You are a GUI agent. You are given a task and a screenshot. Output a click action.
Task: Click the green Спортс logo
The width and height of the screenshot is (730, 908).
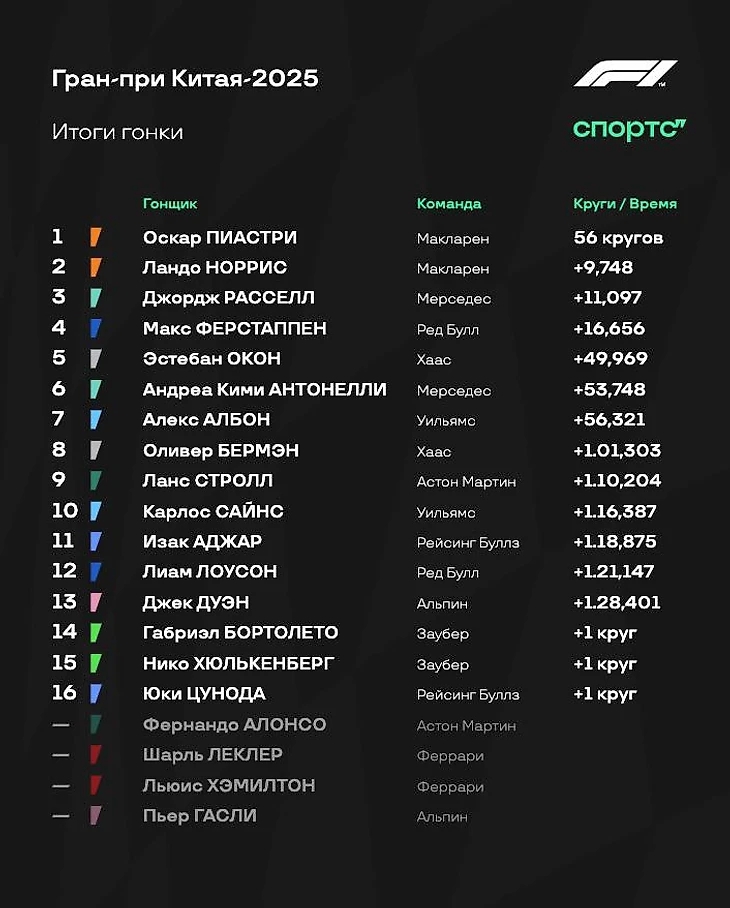tap(629, 129)
